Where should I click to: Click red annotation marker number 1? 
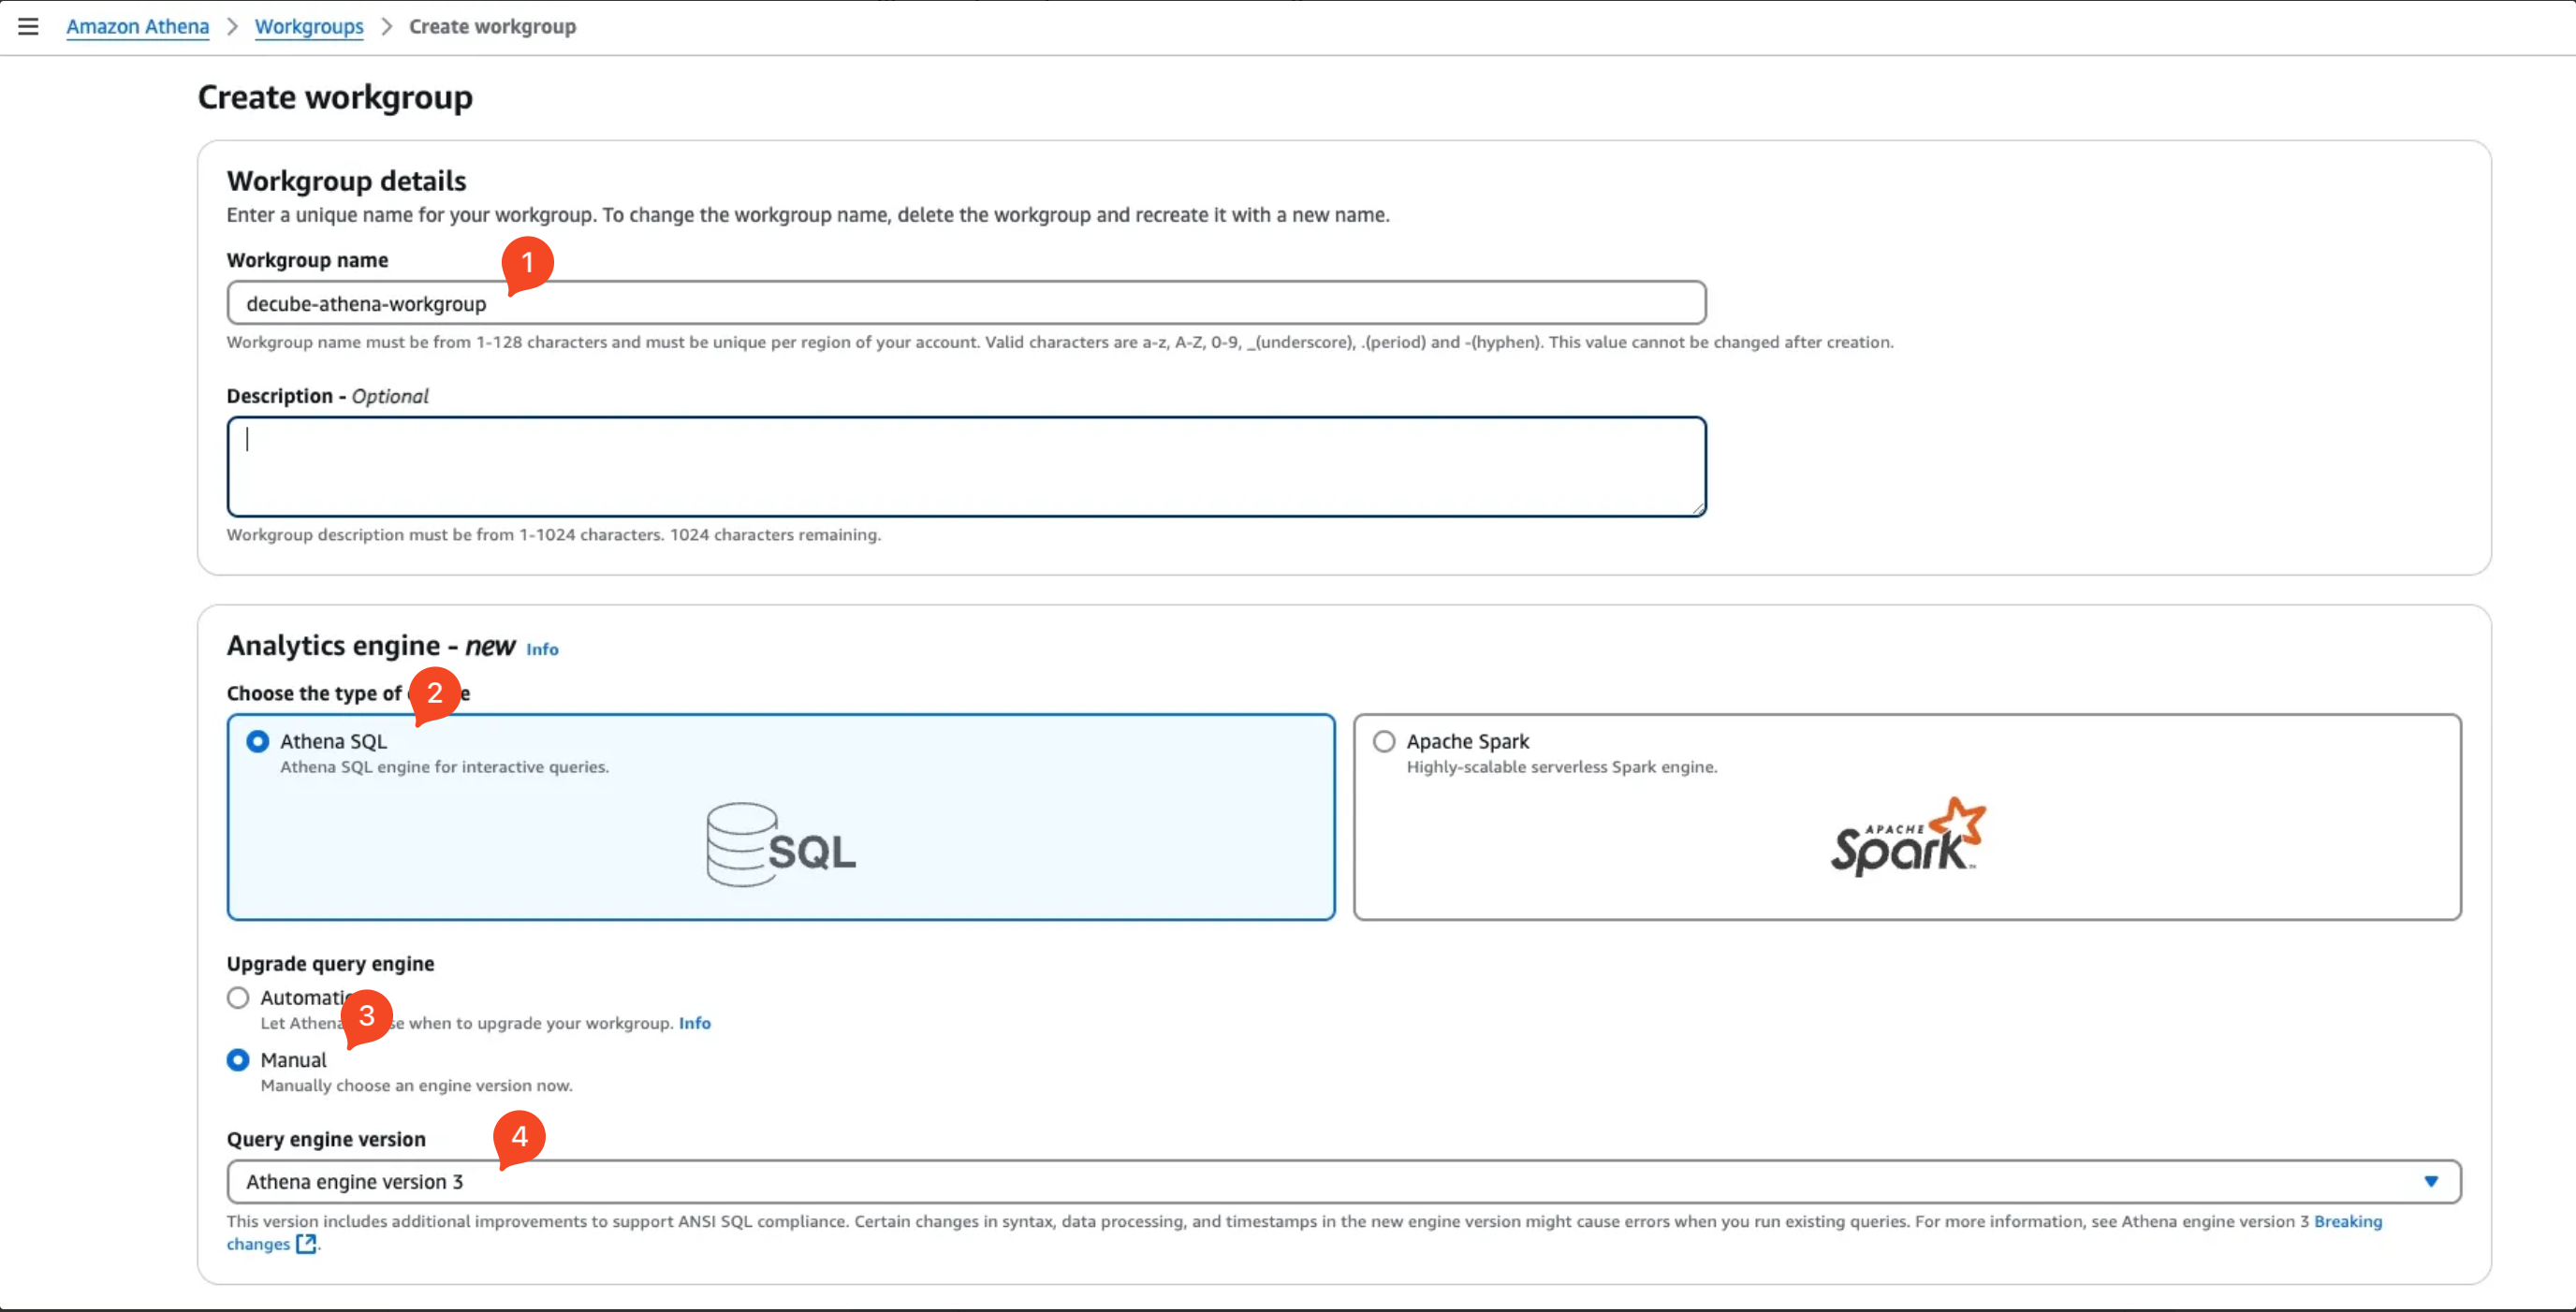pyautogui.click(x=527, y=262)
